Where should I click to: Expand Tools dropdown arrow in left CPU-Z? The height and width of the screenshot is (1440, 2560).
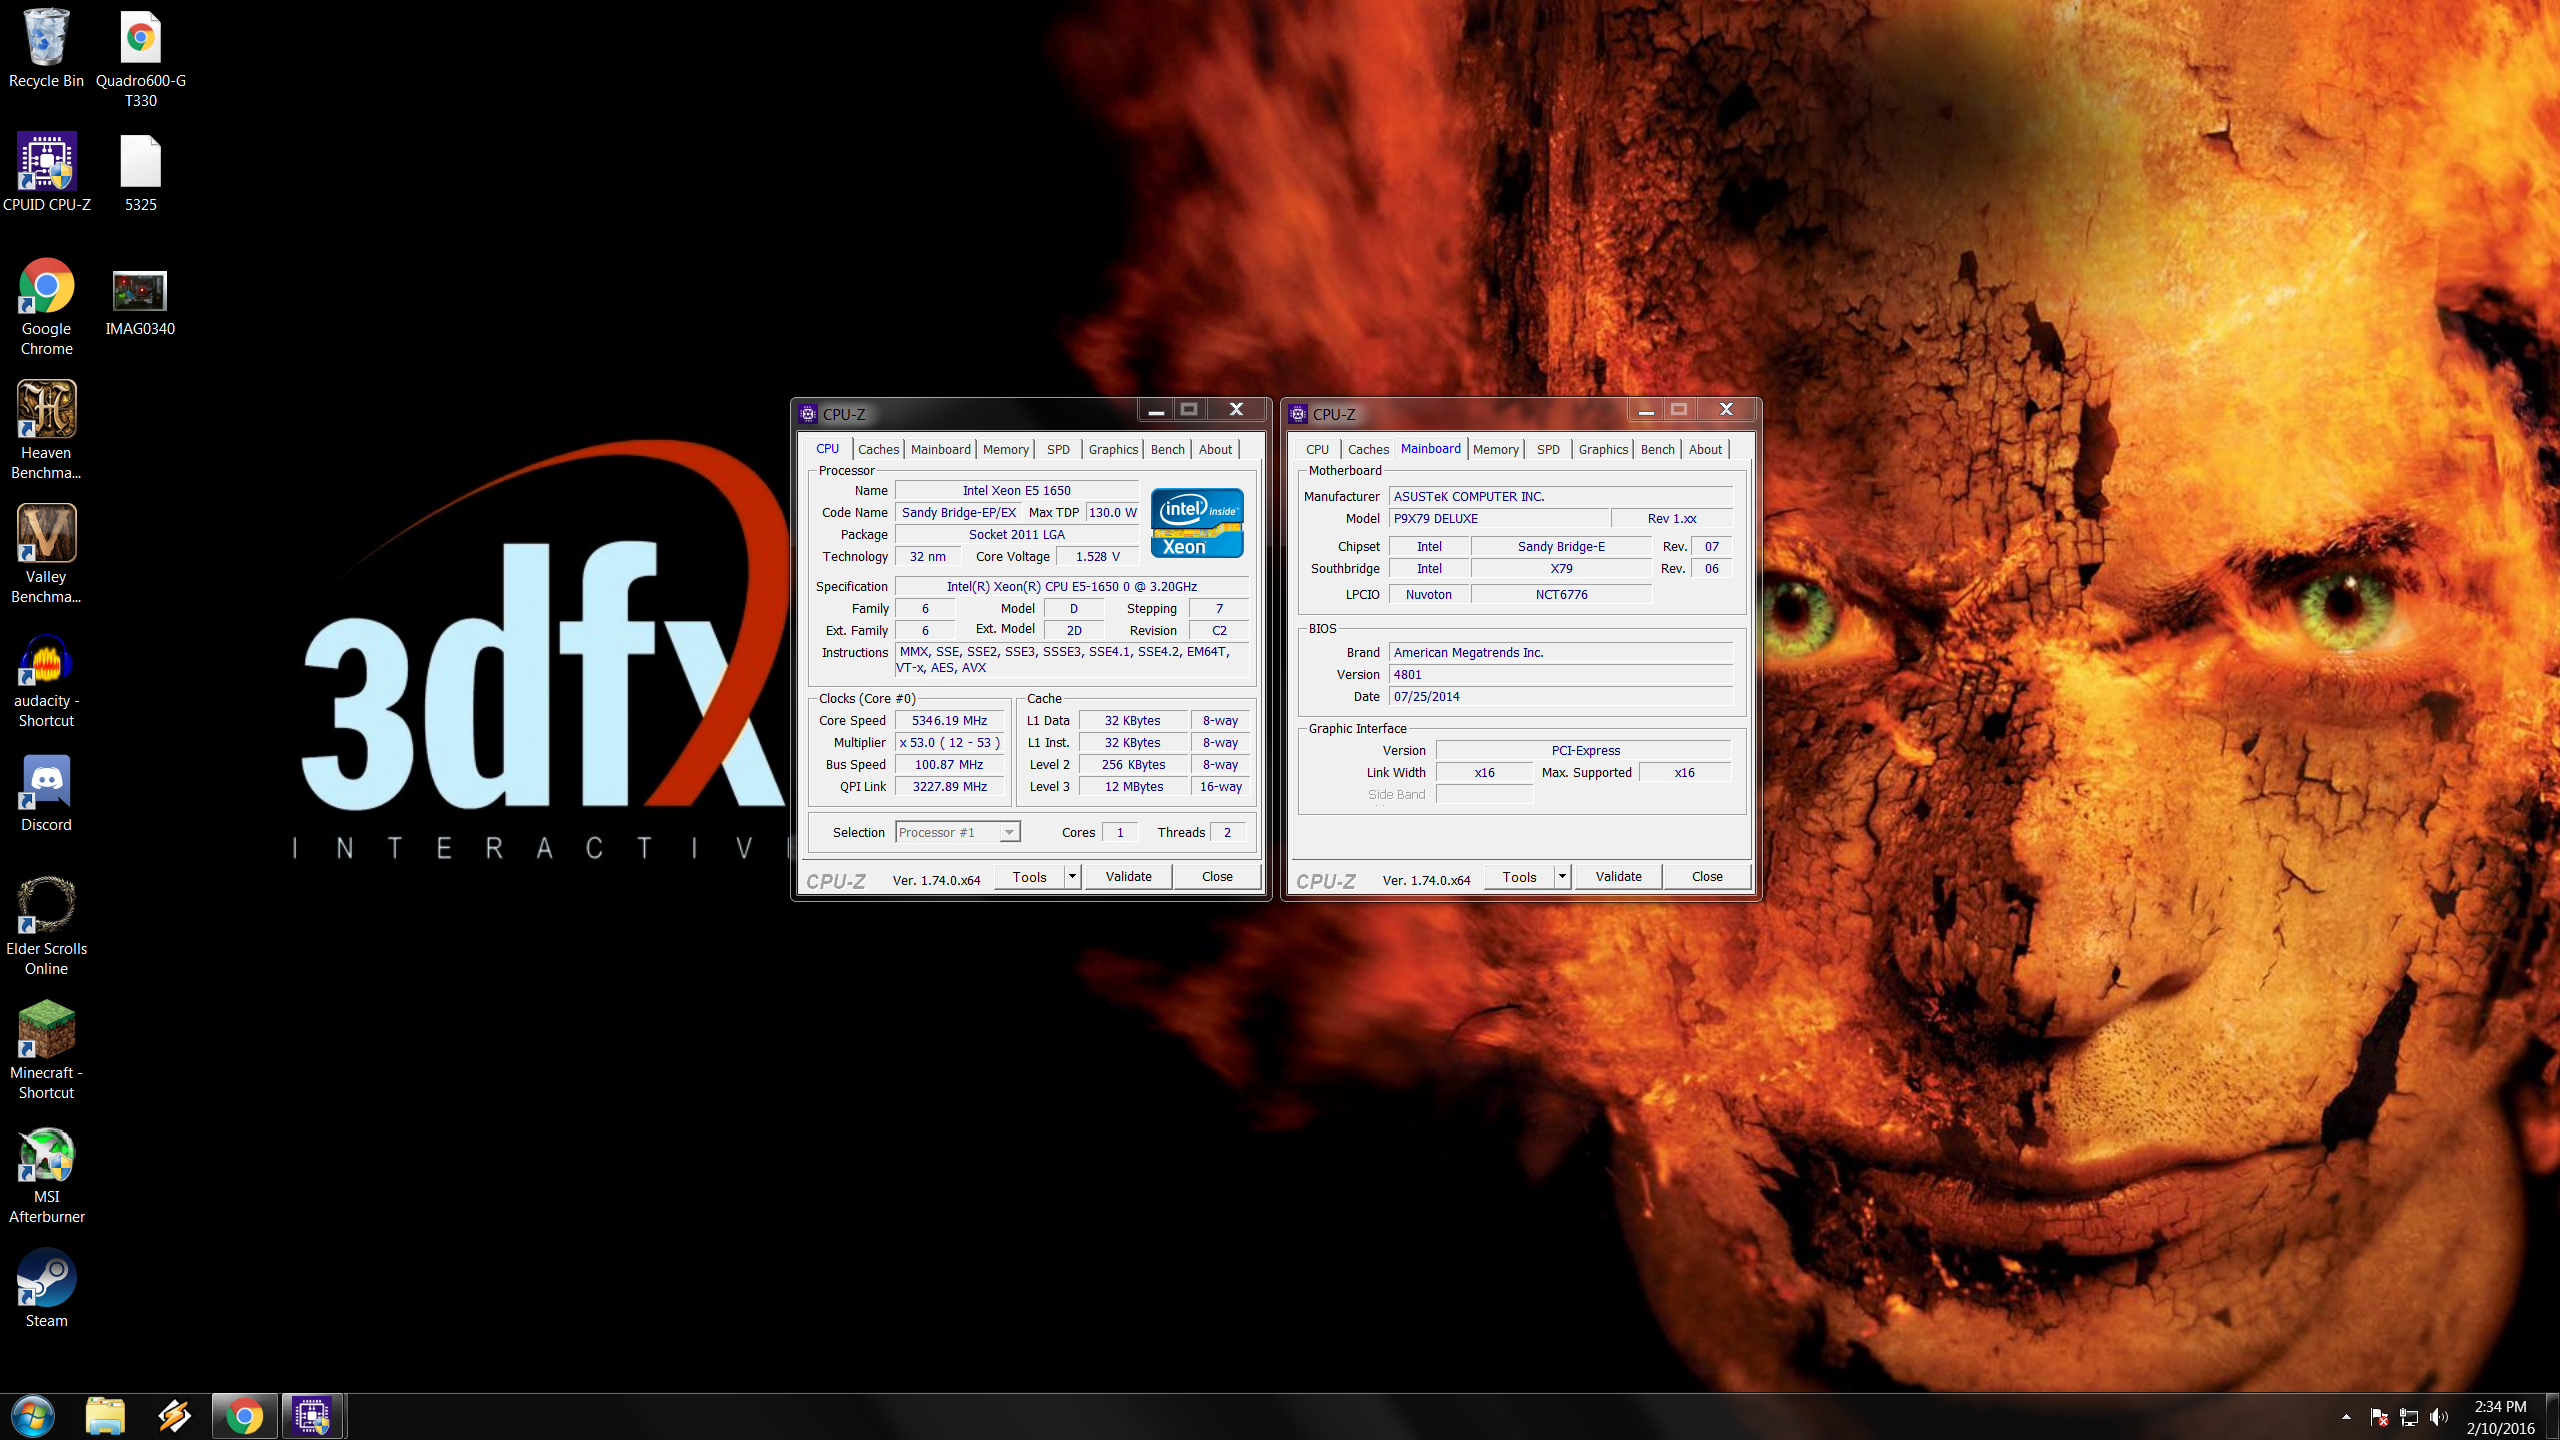pyautogui.click(x=1072, y=877)
